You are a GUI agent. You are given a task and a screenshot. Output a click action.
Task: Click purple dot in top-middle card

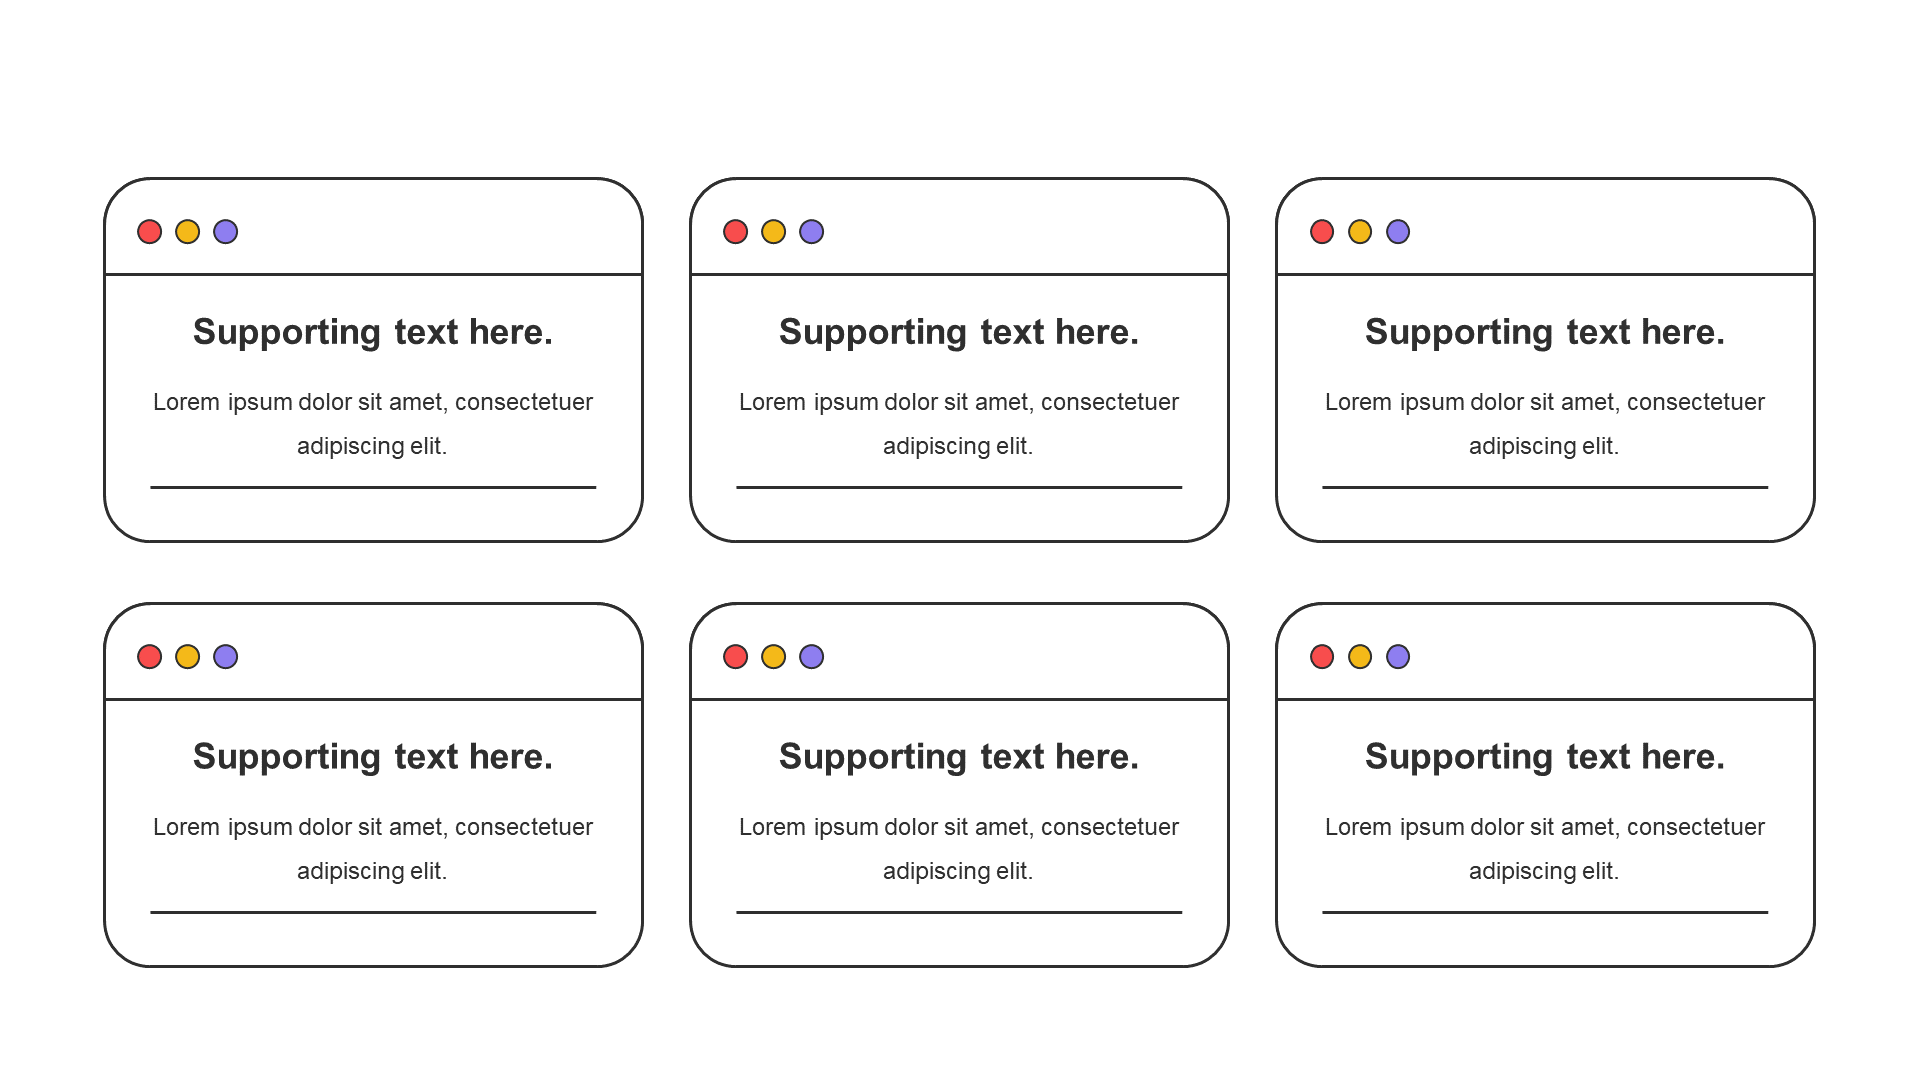pyautogui.click(x=812, y=232)
